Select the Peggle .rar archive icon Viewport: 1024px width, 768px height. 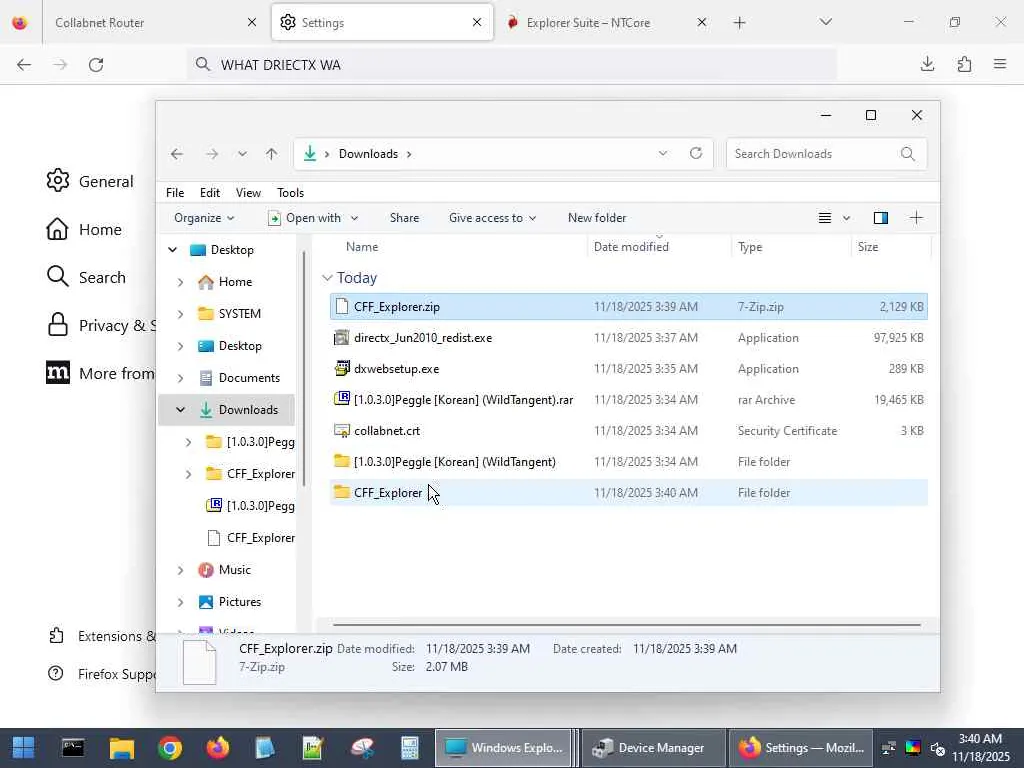342,398
